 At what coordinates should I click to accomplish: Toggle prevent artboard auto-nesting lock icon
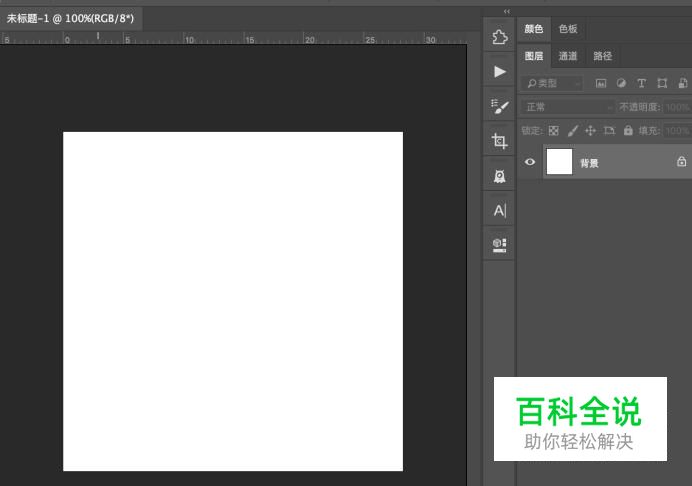click(x=609, y=131)
